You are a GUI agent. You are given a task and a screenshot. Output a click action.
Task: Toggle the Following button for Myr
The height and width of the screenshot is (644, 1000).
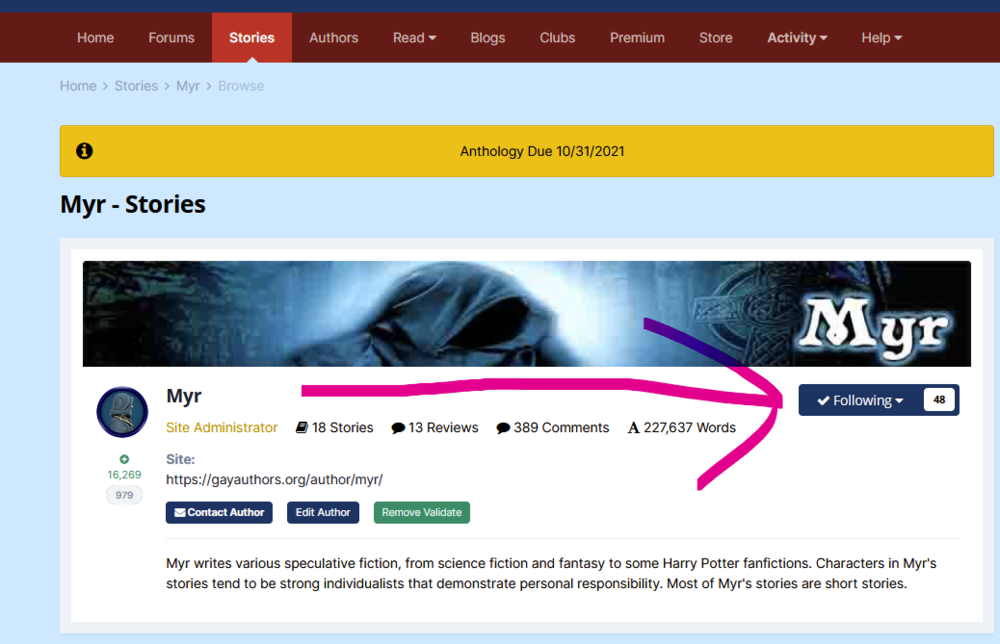(x=859, y=400)
